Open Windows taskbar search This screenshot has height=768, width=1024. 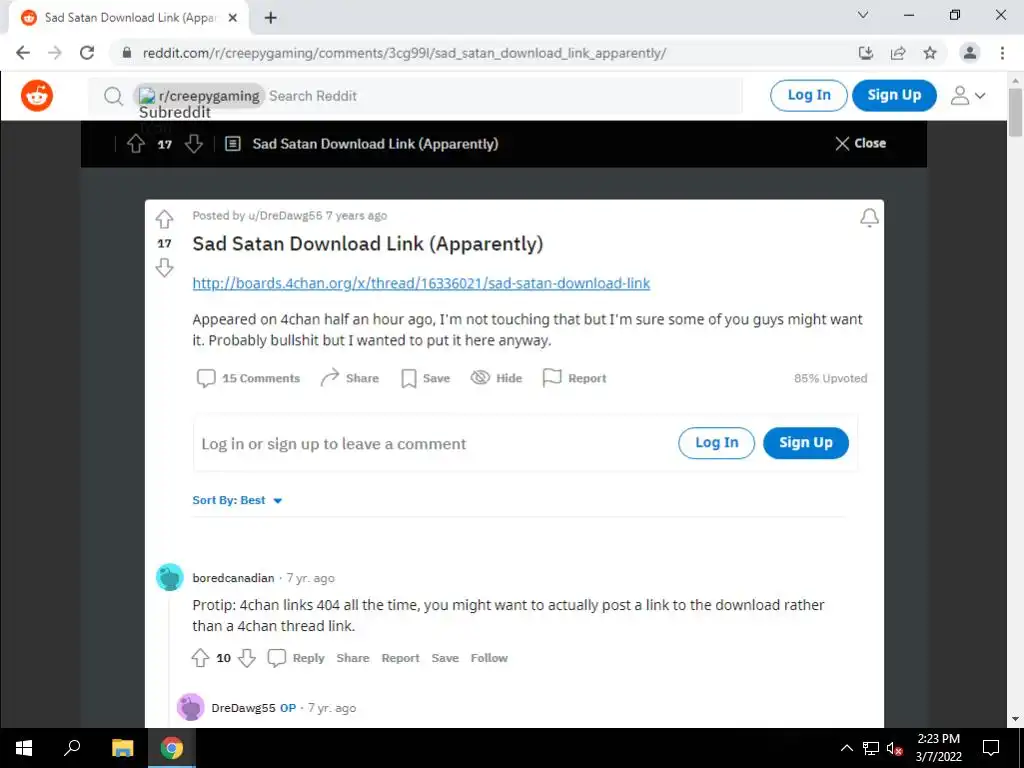[72, 748]
